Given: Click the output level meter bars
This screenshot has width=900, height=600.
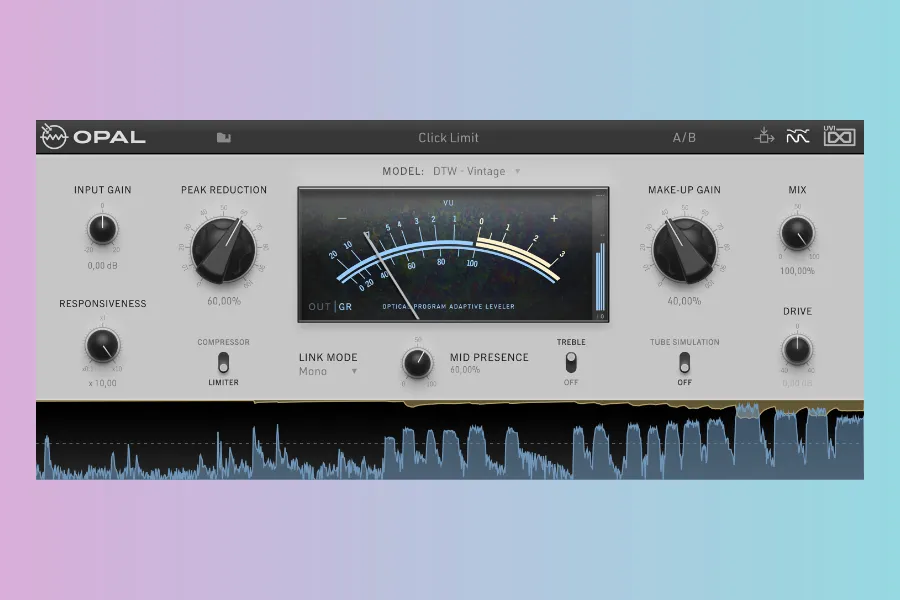Looking at the screenshot, I should 600,277.
